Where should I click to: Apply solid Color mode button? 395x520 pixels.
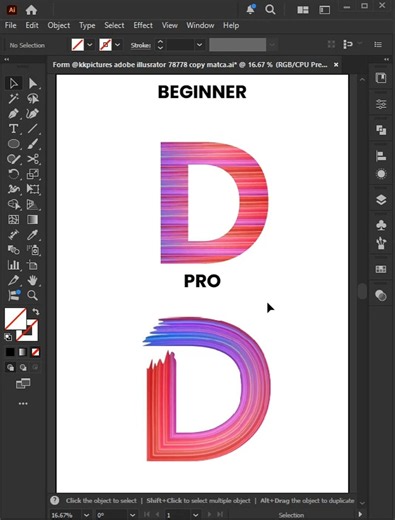(x=10, y=352)
